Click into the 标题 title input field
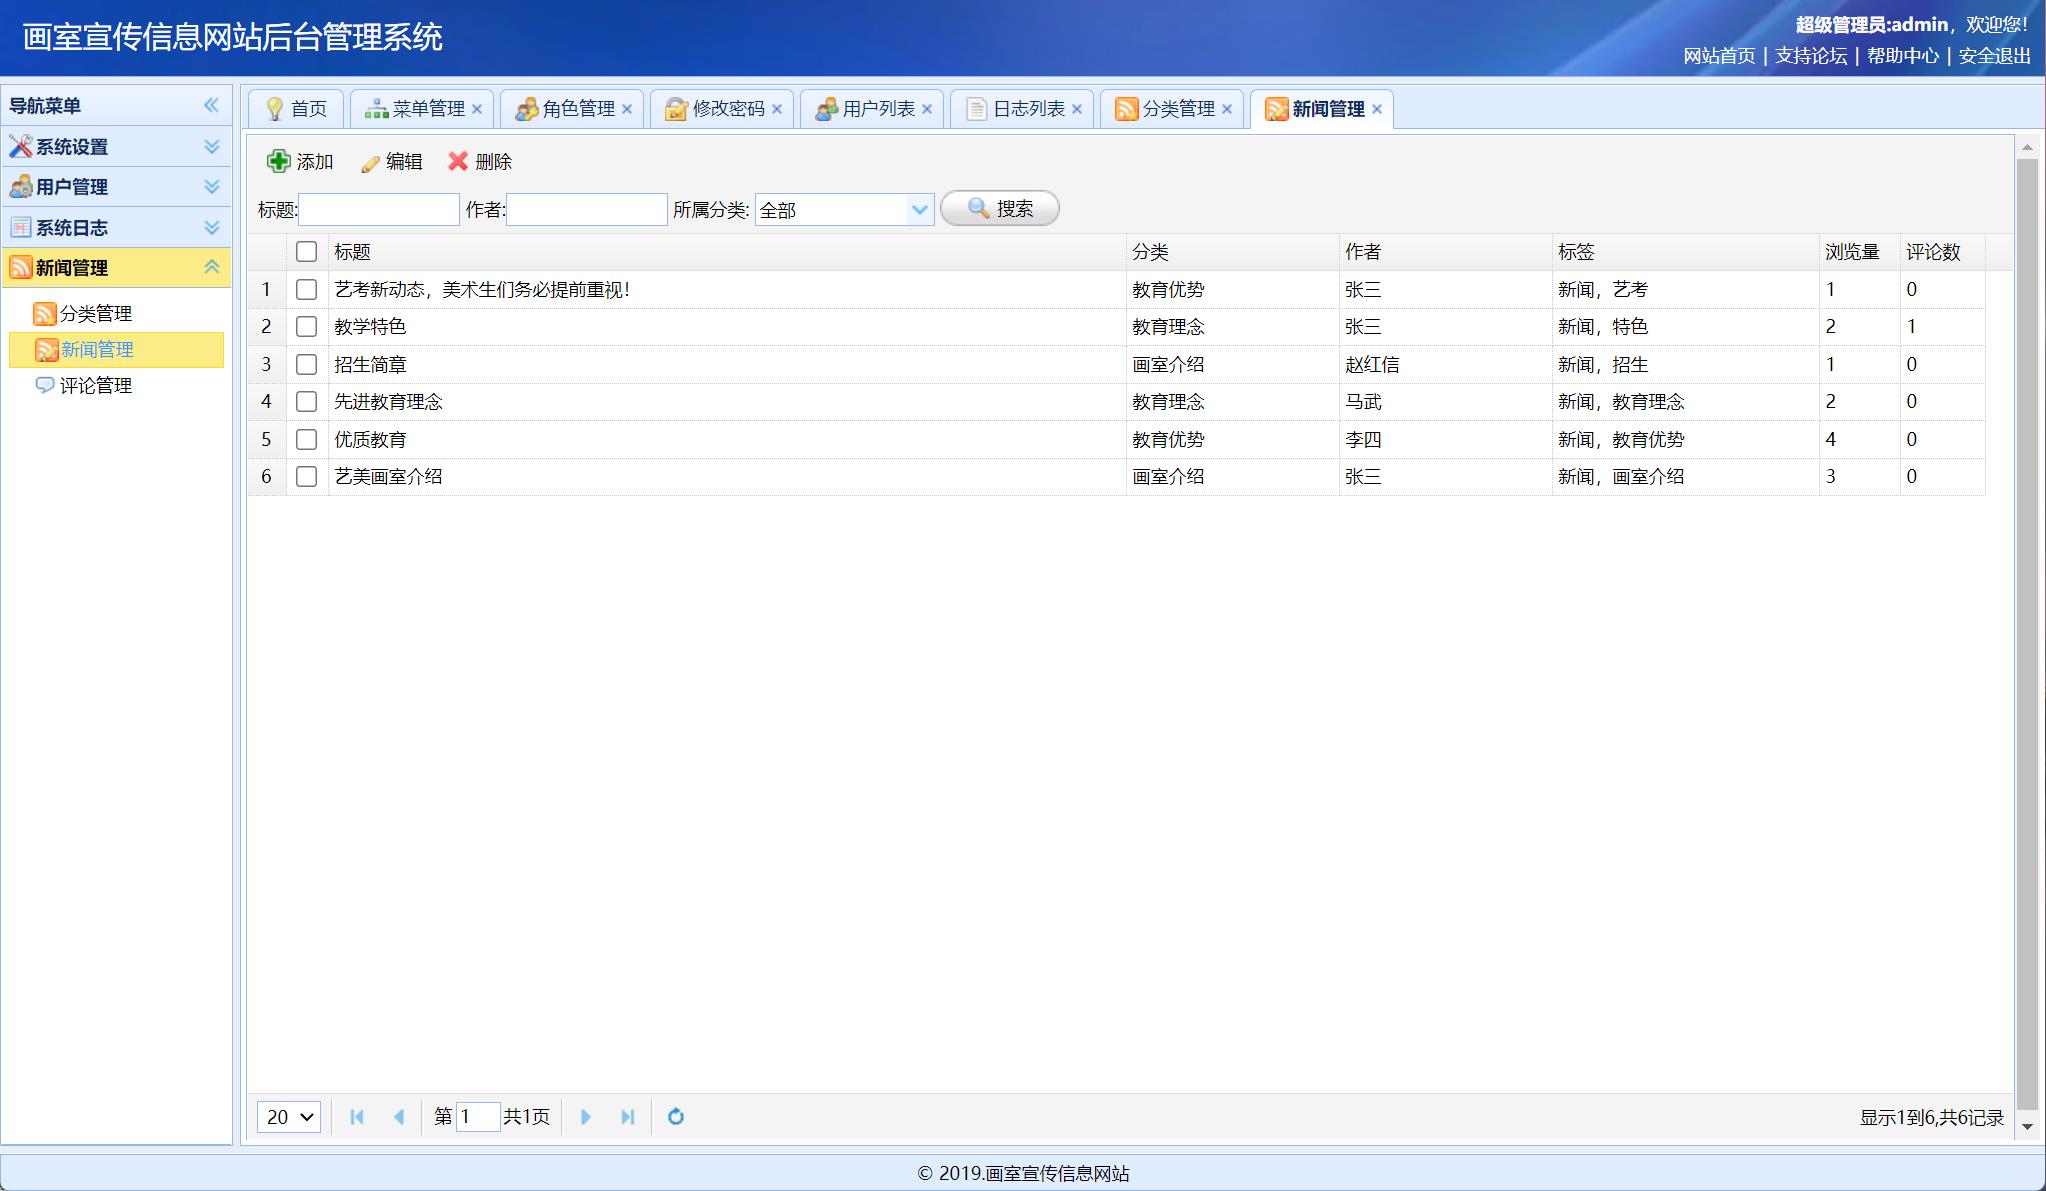The width and height of the screenshot is (2046, 1191). point(379,209)
